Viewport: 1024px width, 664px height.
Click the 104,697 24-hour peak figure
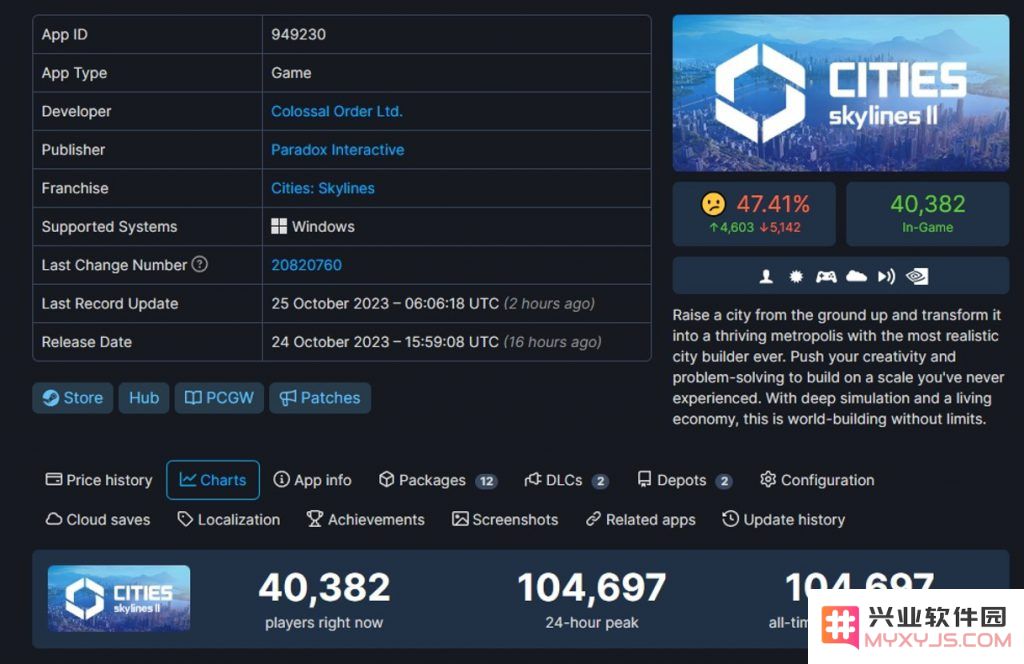(x=592, y=587)
